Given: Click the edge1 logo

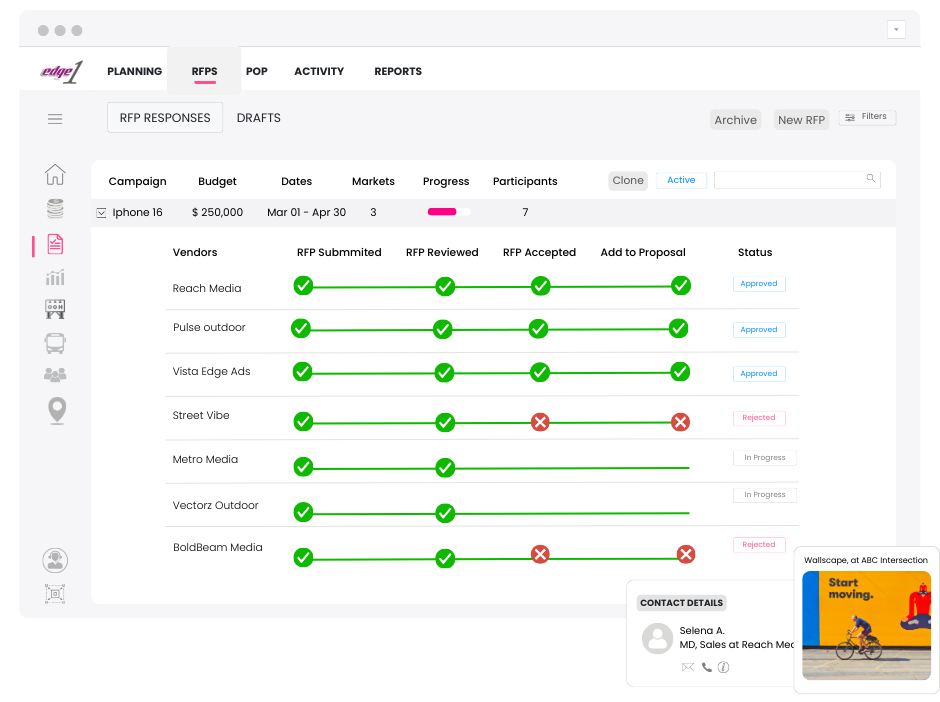Looking at the screenshot, I should pos(61,72).
